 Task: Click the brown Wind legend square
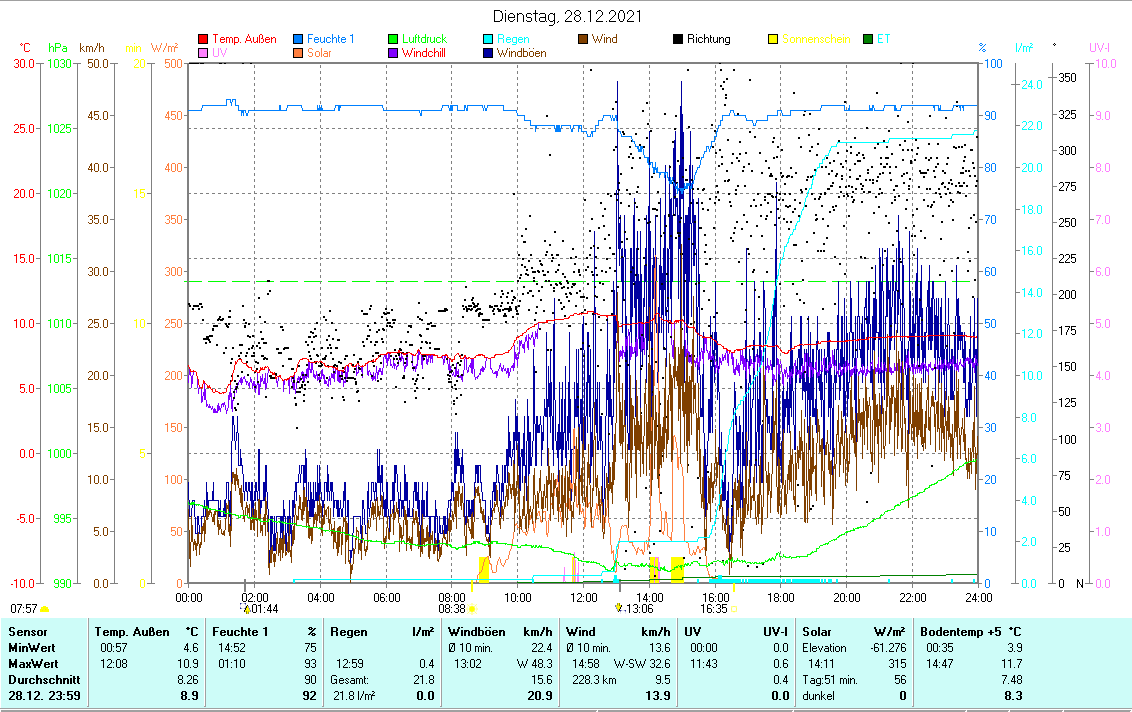click(583, 40)
